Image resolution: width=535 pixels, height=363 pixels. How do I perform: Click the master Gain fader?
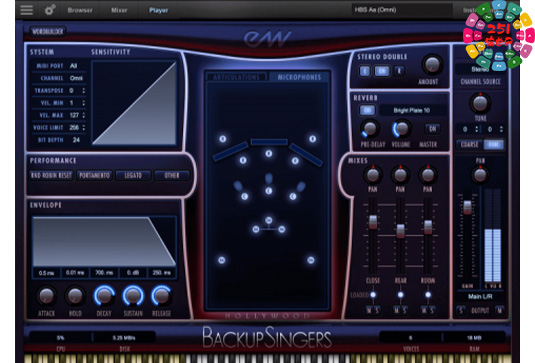467,207
